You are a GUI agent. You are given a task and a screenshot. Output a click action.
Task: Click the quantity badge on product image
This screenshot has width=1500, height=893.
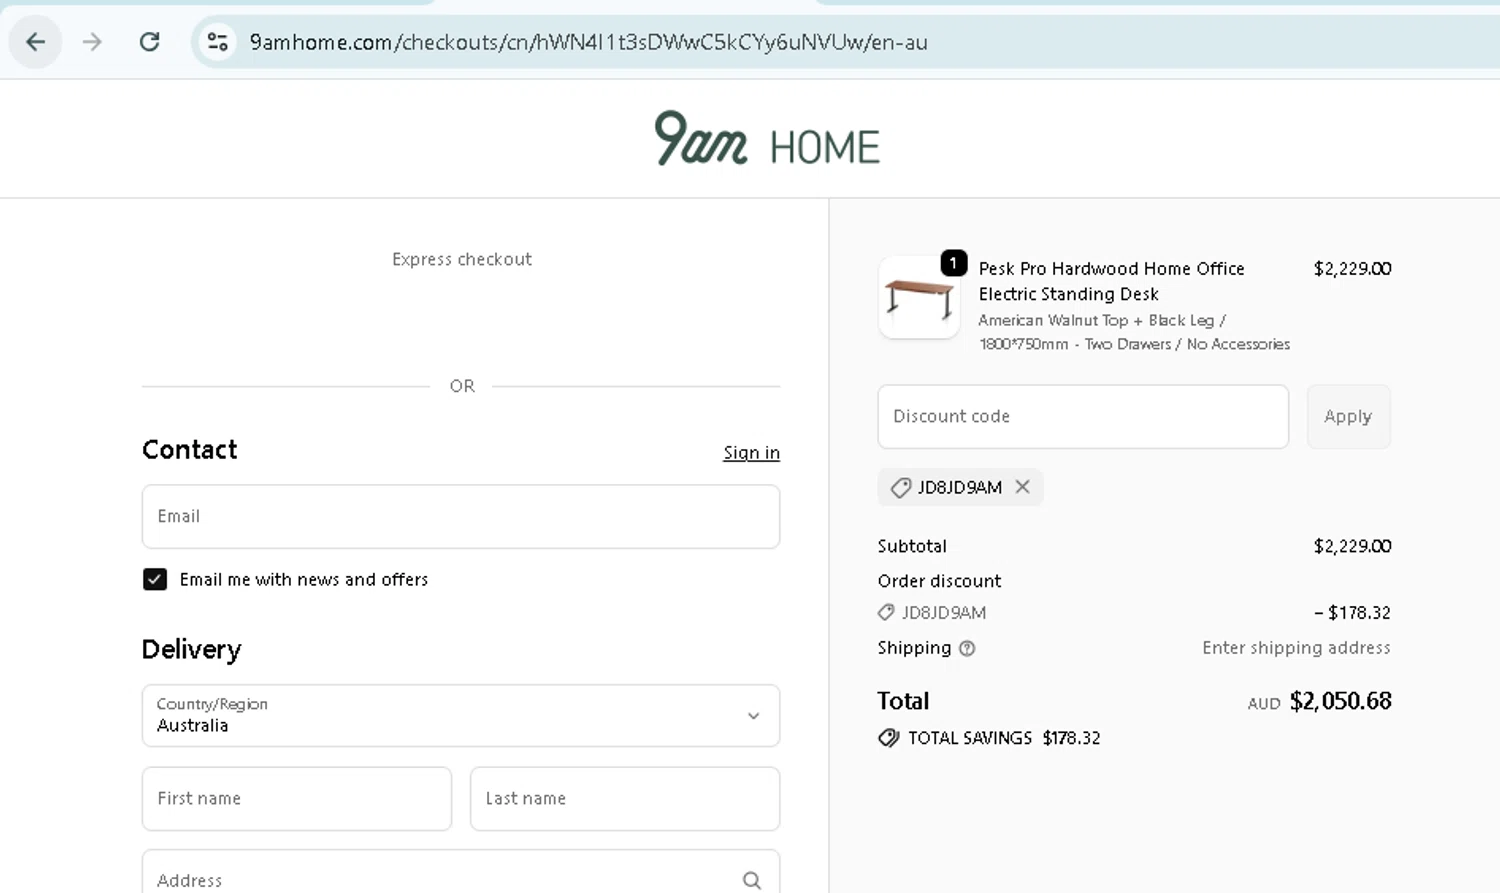(x=954, y=263)
